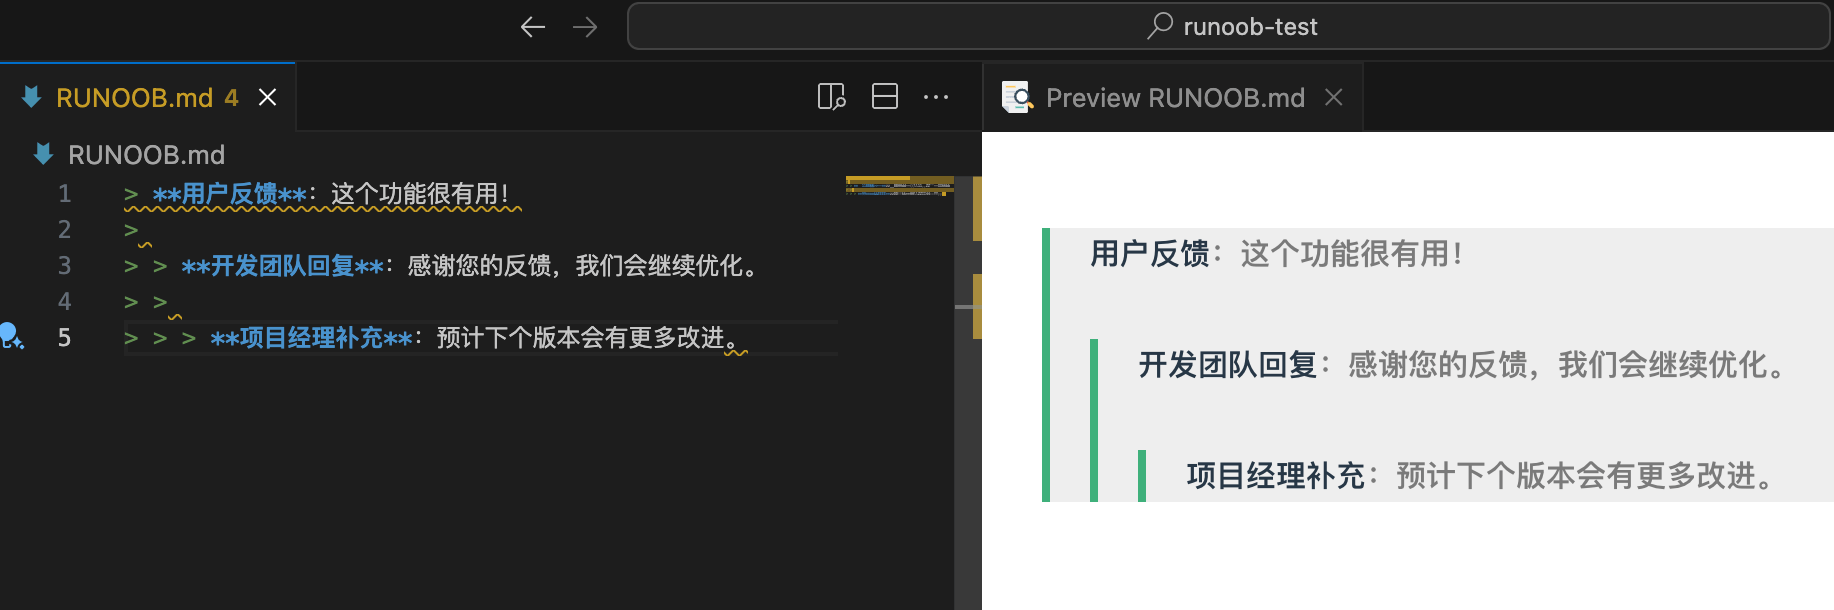1834x610 pixels.
Task: Place cursor on line 1 用户反馈 text
Action: (230, 194)
